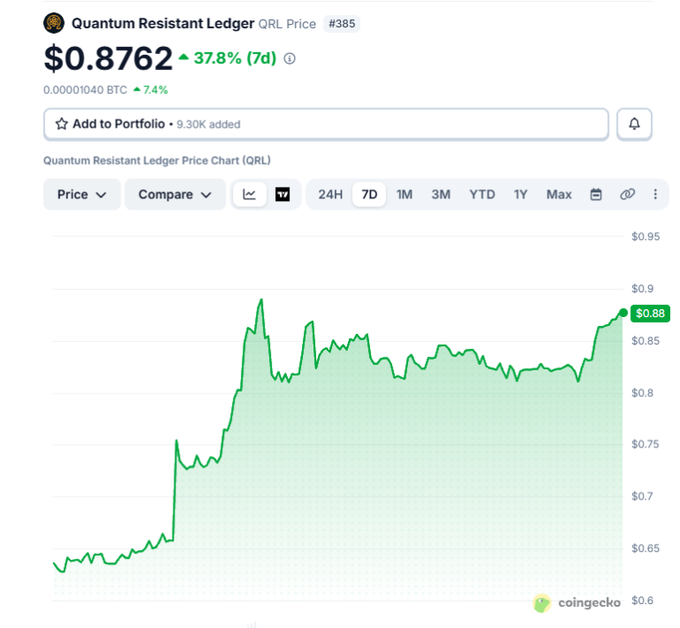Image resolution: width=680 pixels, height=628 pixels.
Task: Click the 7.4% BTC change text
Action: (x=155, y=90)
